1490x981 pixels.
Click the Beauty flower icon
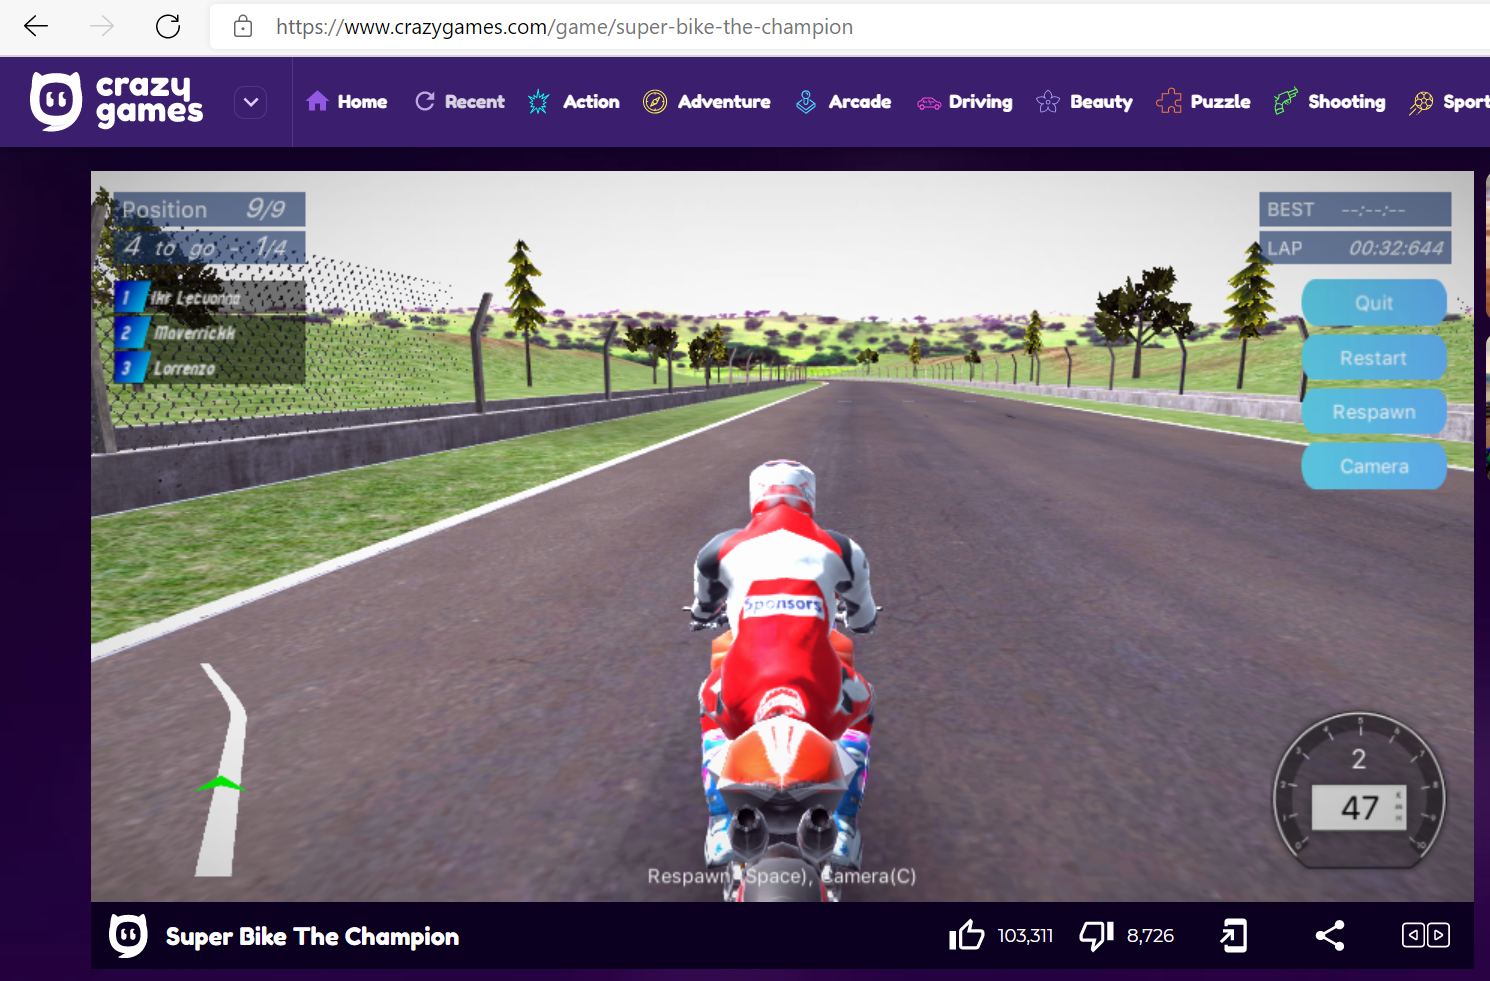(x=1048, y=101)
